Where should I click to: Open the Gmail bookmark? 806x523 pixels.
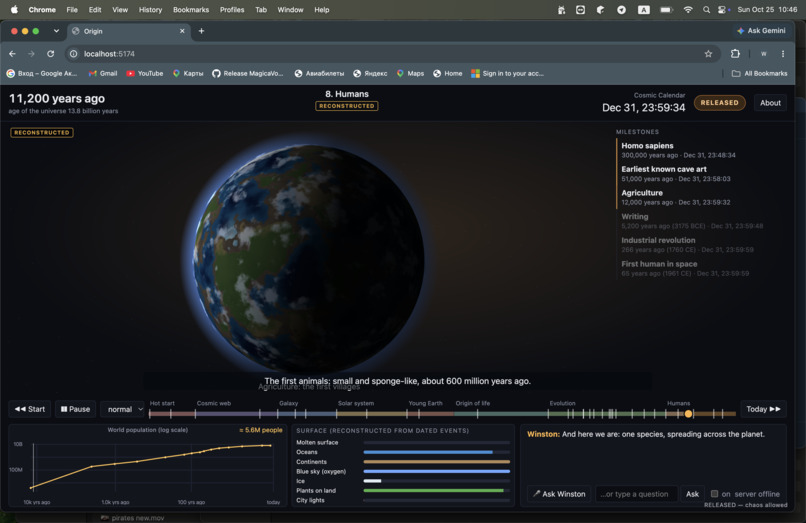[x=103, y=74]
